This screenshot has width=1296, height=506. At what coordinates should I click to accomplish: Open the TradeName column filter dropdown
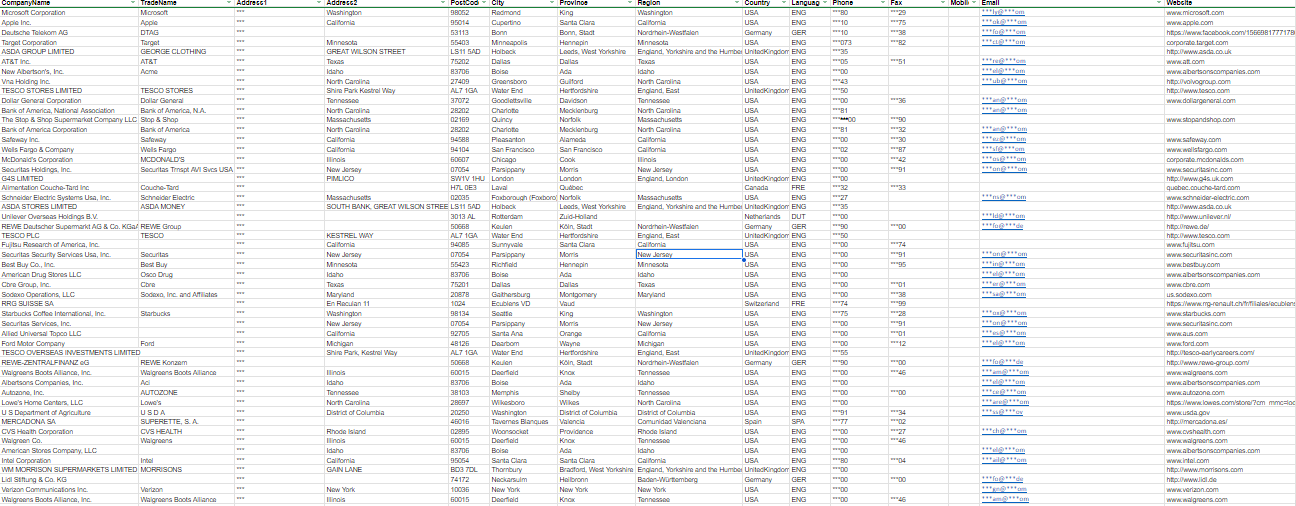click(x=228, y=4)
